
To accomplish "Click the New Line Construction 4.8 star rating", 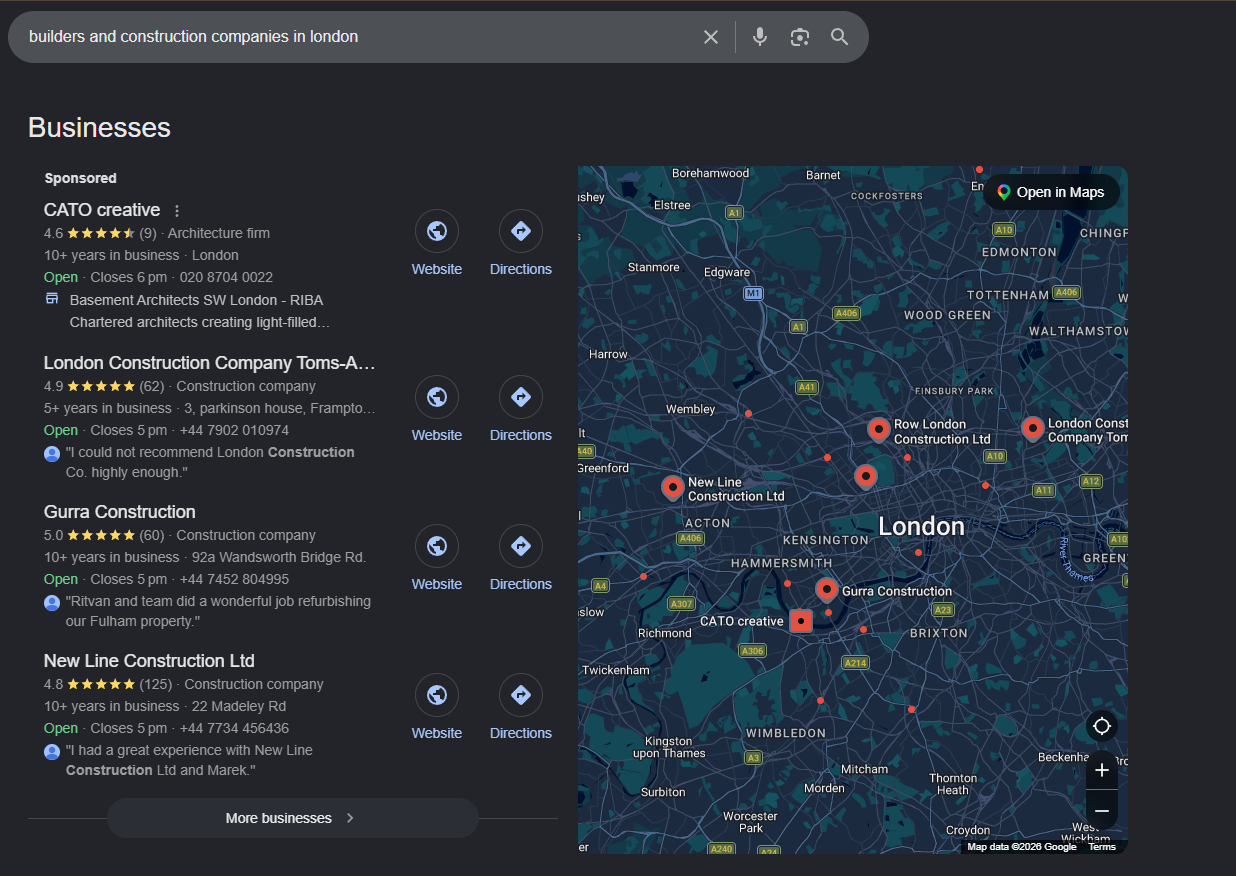I will click(x=101, y=684).
